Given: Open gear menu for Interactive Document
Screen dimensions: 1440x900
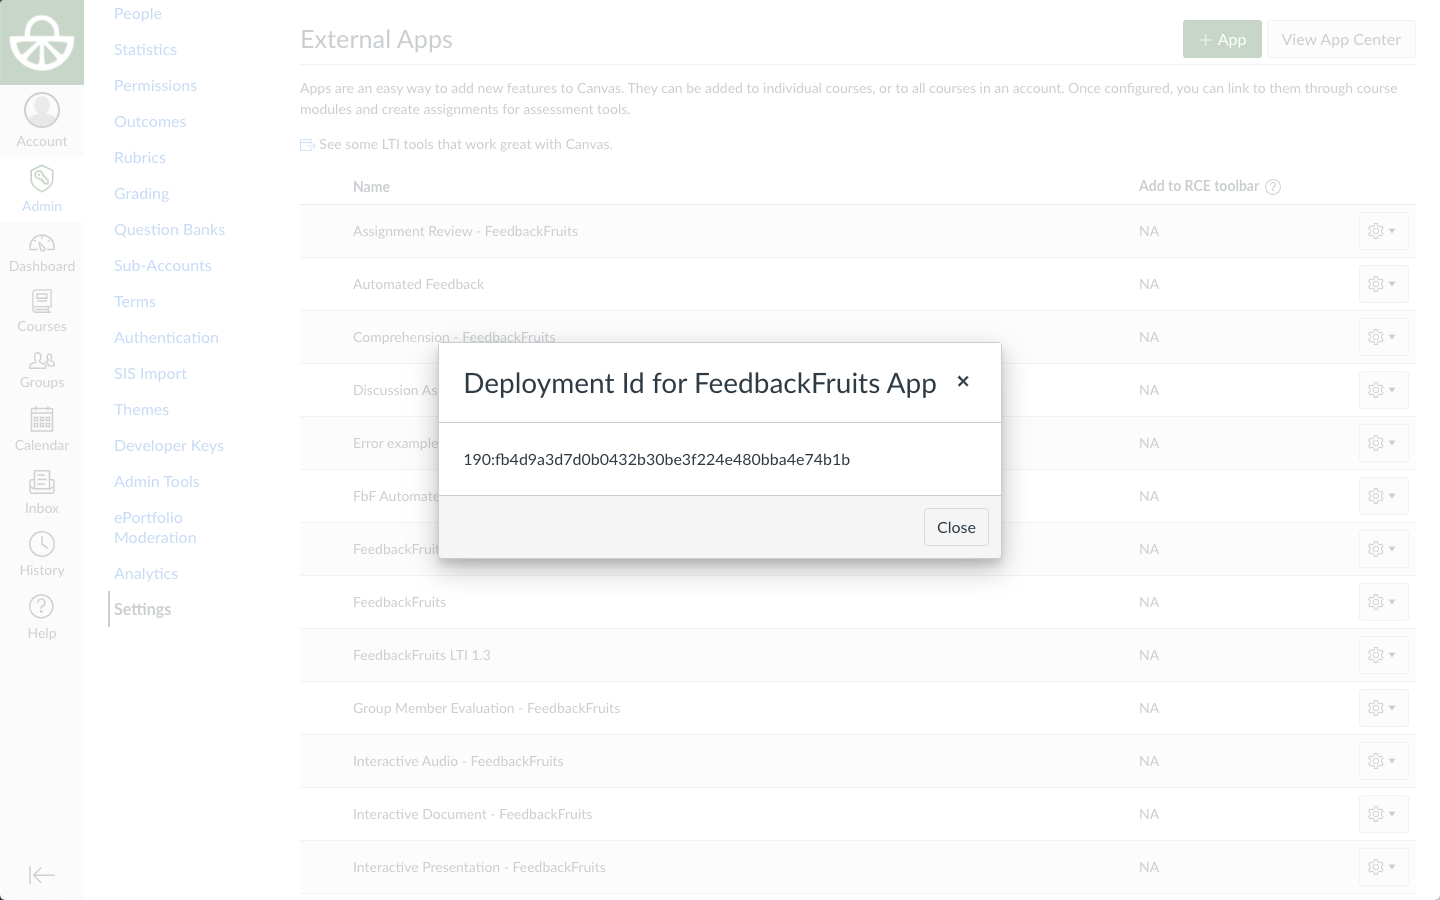Looking at the screenshot, I should click(x=1384, y=814).
